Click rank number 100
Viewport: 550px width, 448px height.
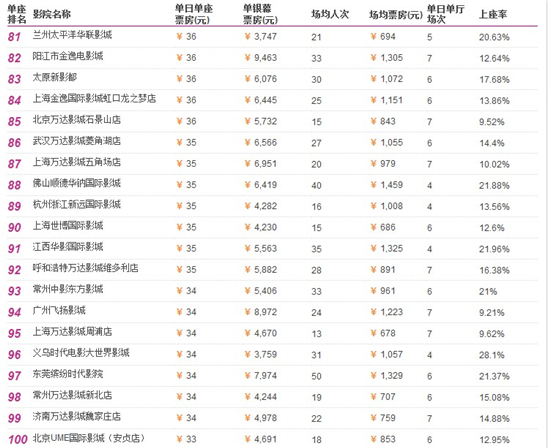[18, 439]
